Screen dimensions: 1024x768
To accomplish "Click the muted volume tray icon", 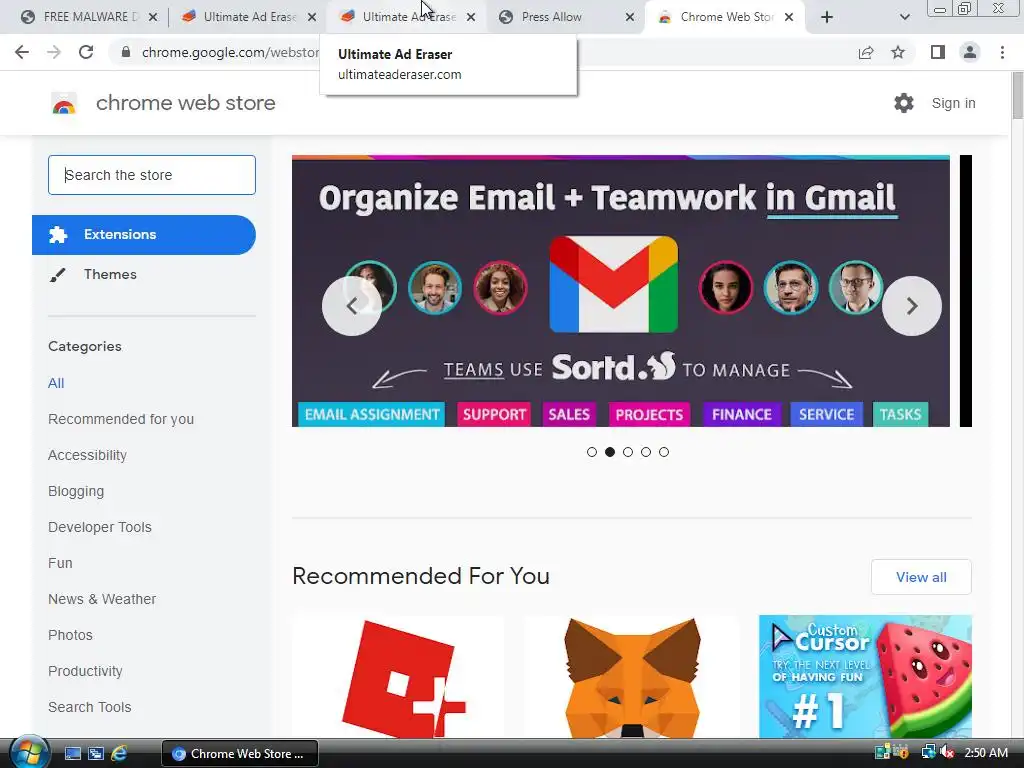I will (x=947, y=752).
